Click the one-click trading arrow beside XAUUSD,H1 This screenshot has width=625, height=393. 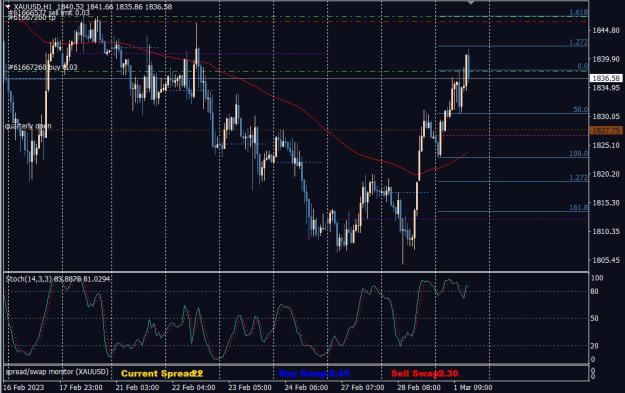click(8, 6)
